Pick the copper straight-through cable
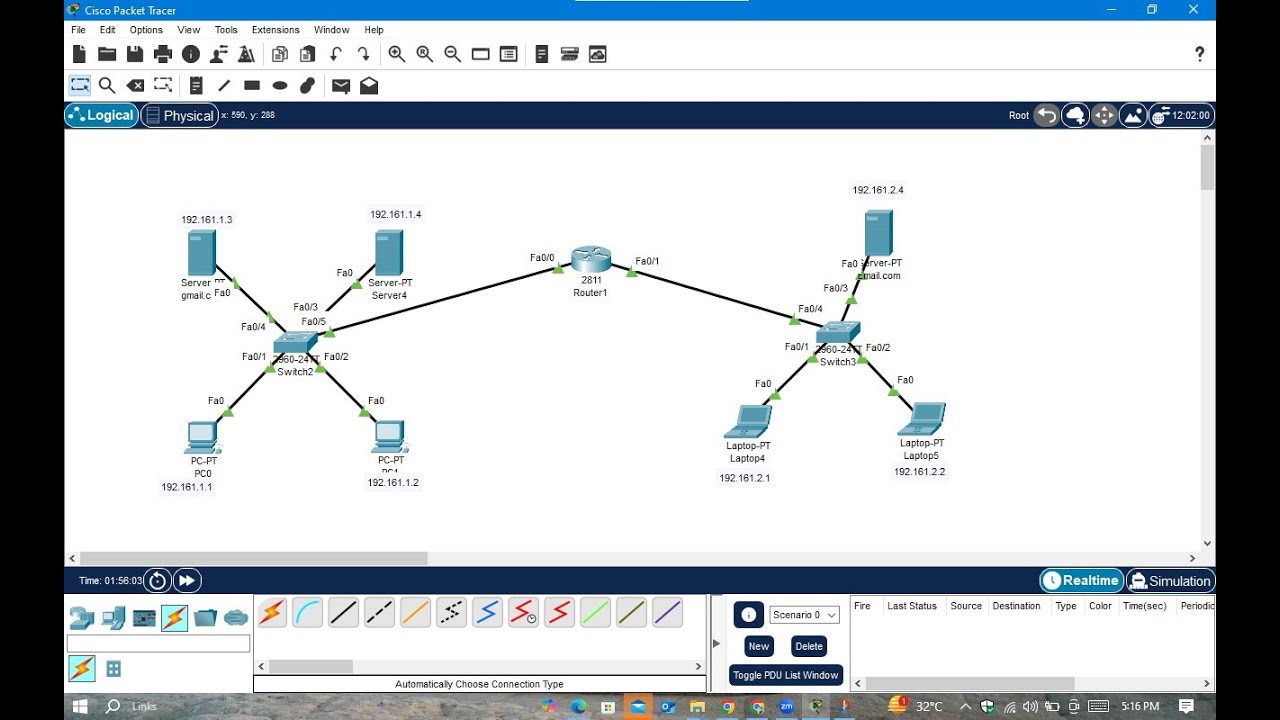1280x720 pixels. tap(344, 612)
